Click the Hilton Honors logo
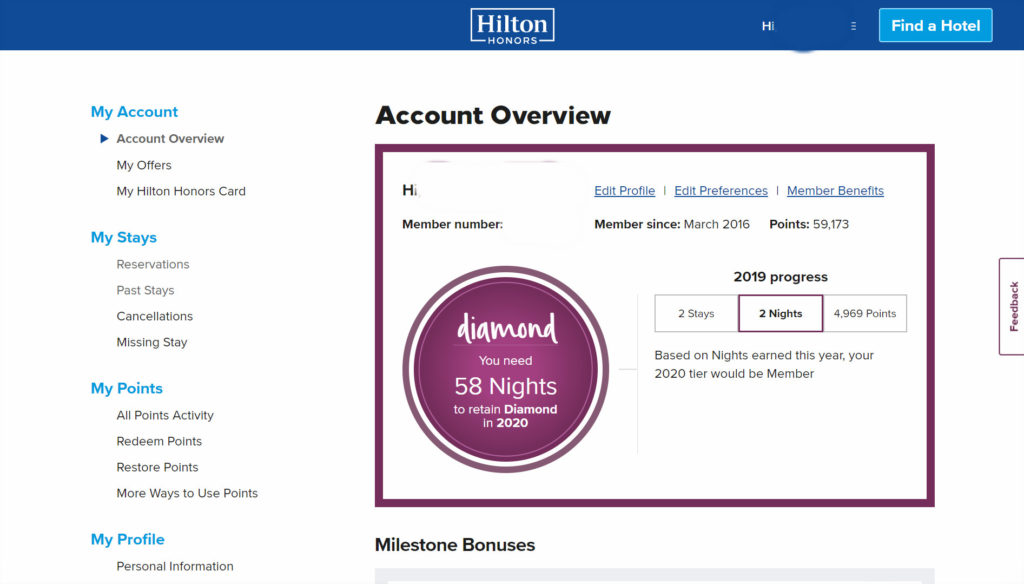Image resolution: width=1024 pixels, height=584 pixels. coord(512,25)
